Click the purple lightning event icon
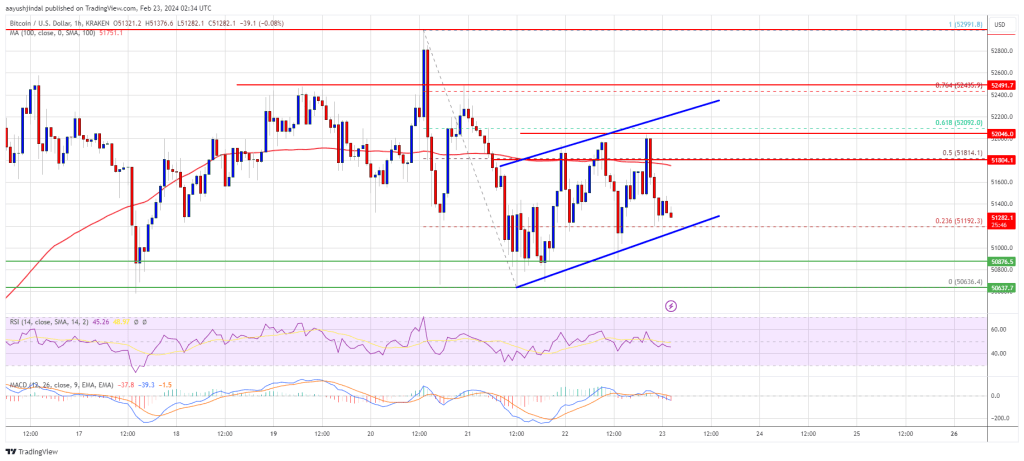Screen dimensions: 1024x461 (671, 305)
